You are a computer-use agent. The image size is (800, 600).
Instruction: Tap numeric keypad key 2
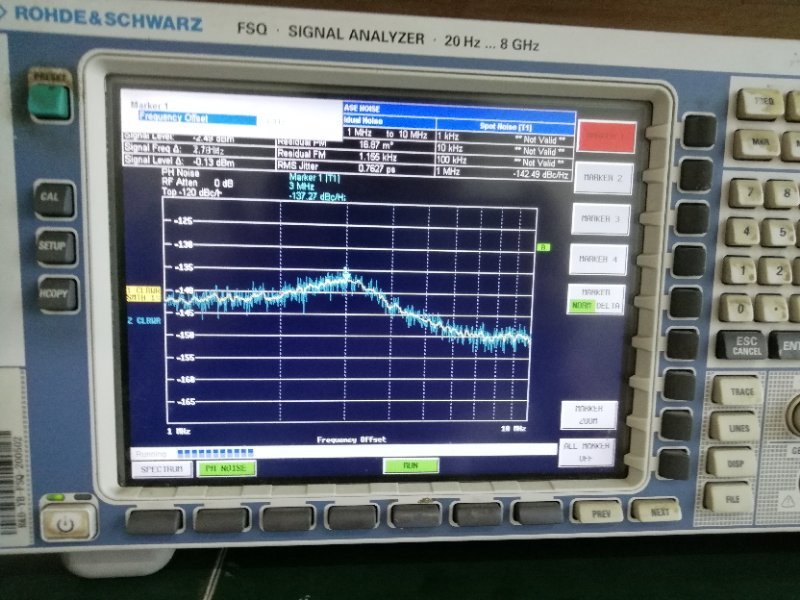(776, 271)
